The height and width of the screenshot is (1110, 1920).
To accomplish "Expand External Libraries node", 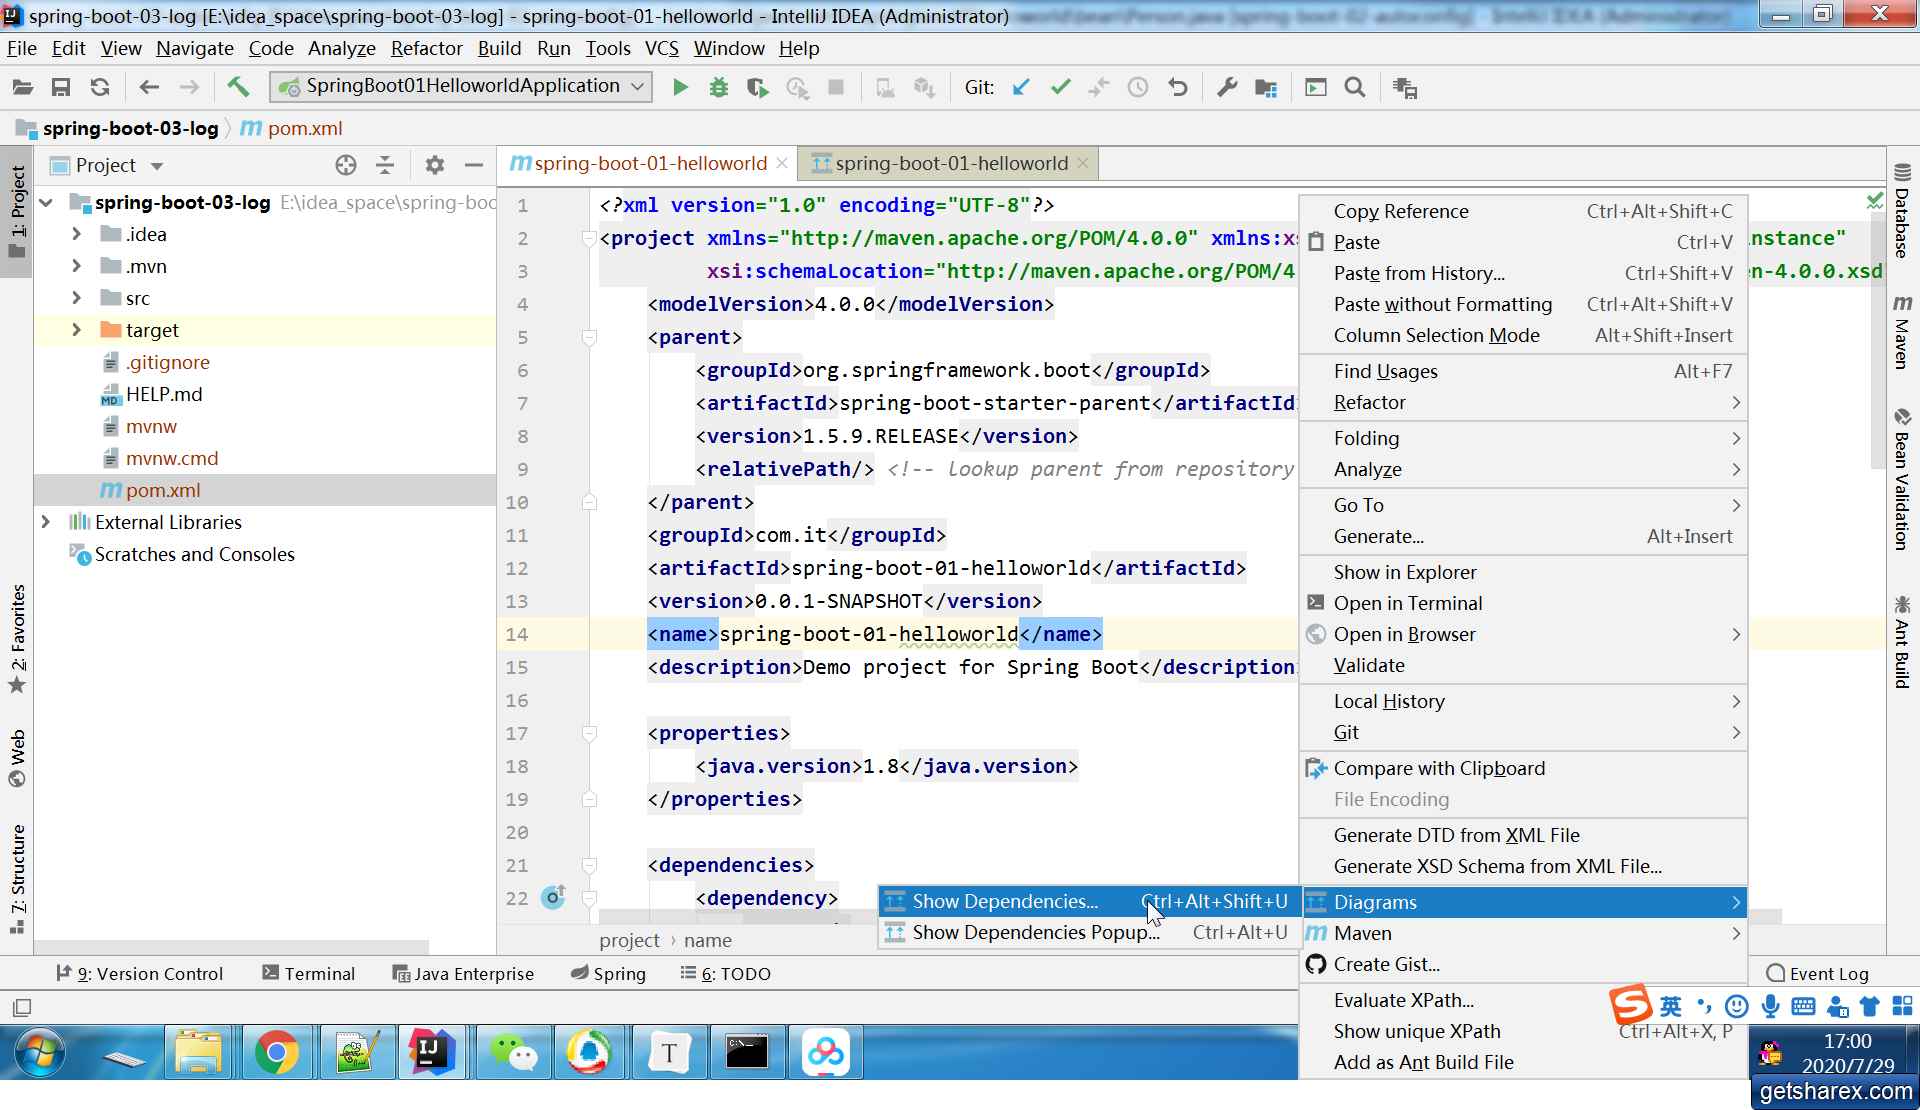I will point(46,522).
